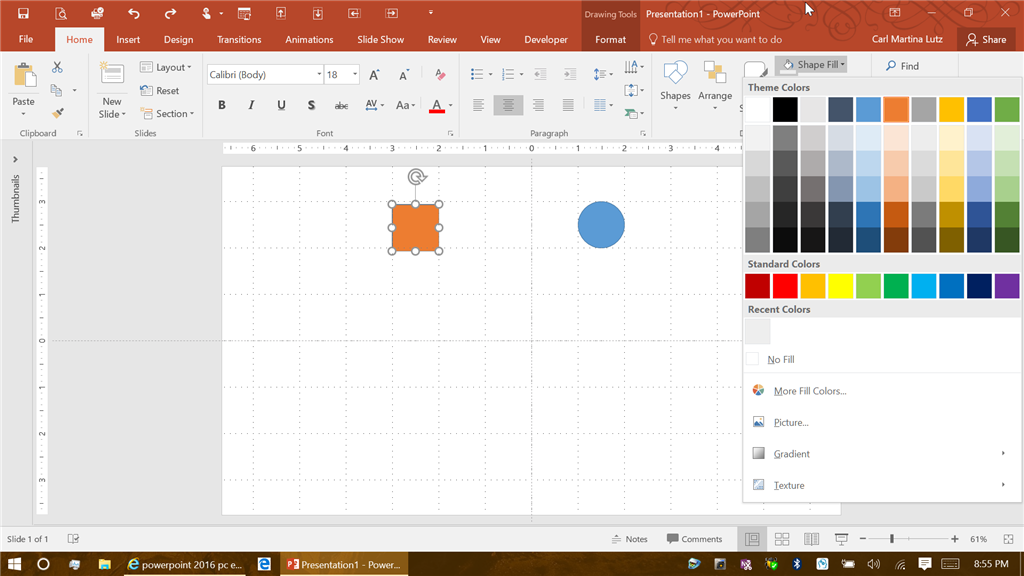Toggle Bold formatting
The height and width of the screenshot is (576, 1024).
(221, 105)
